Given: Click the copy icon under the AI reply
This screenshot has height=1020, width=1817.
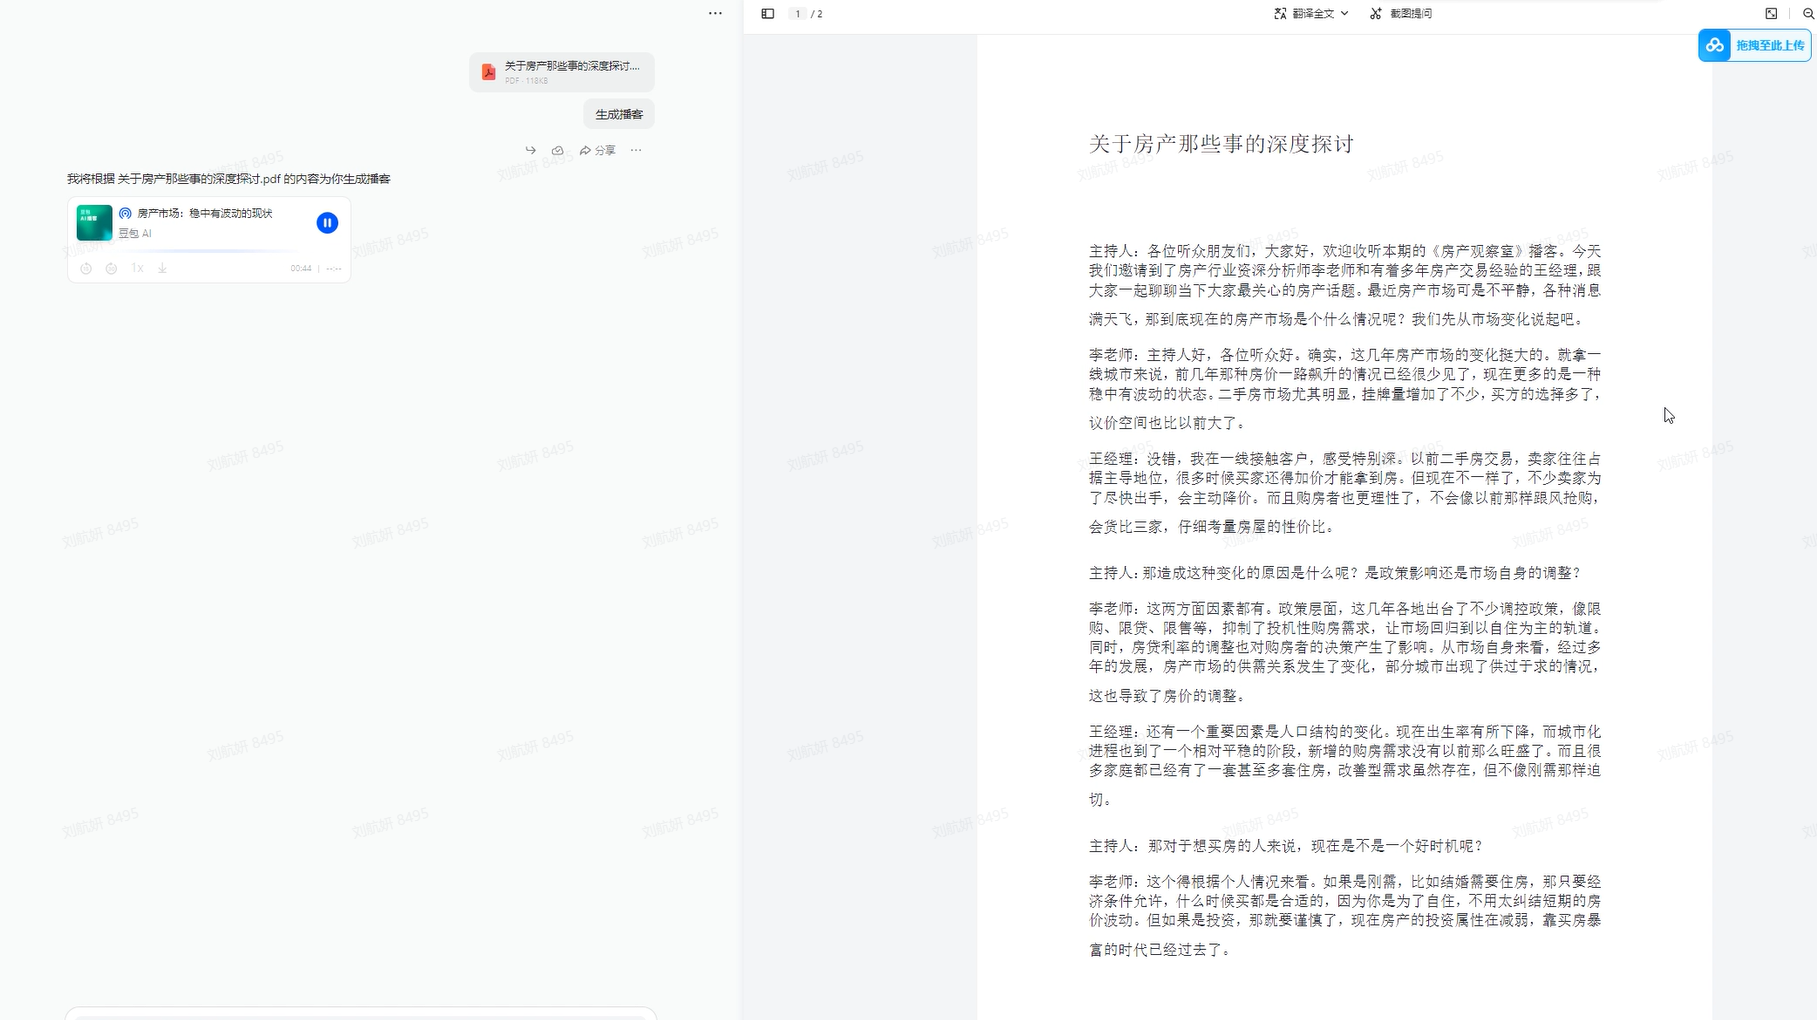Looking at the screenshot, I should point(557,150).
